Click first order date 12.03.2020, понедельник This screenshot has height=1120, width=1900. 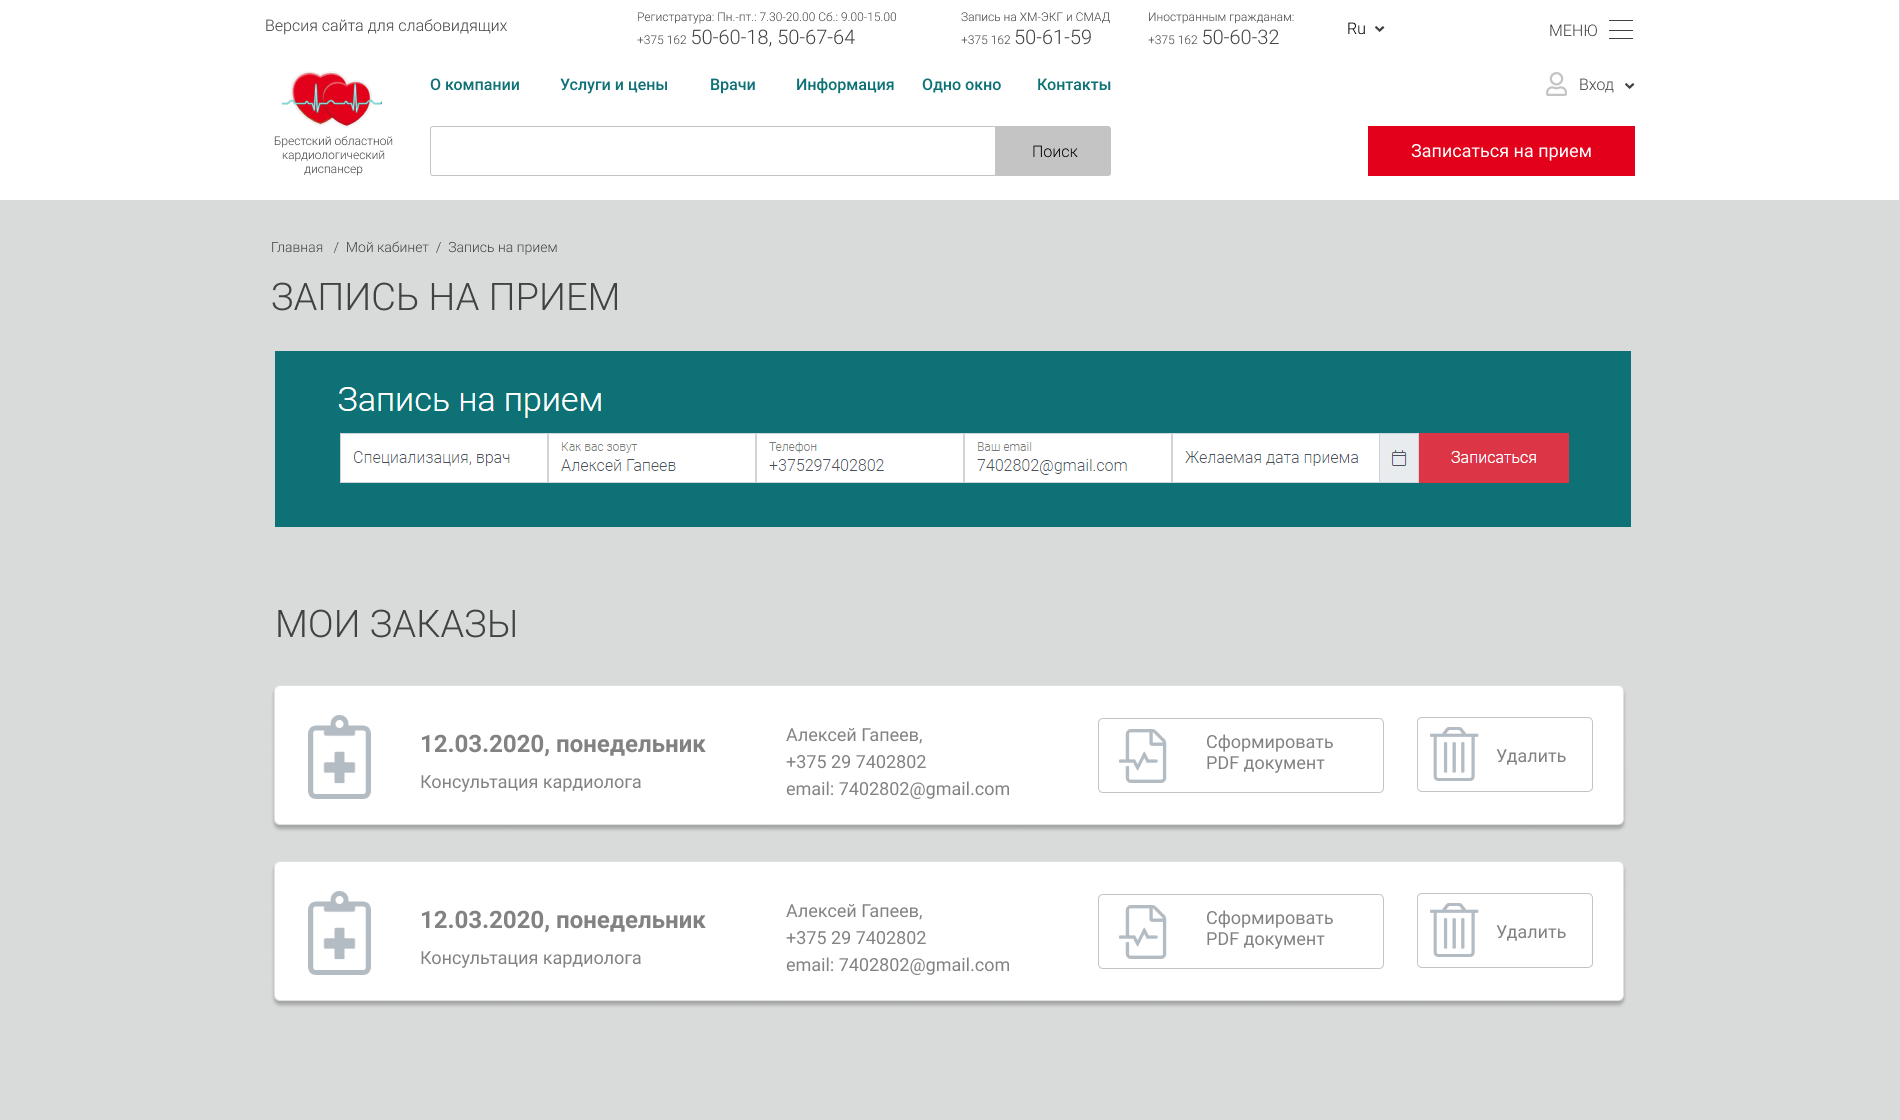(x=563, y=744)
